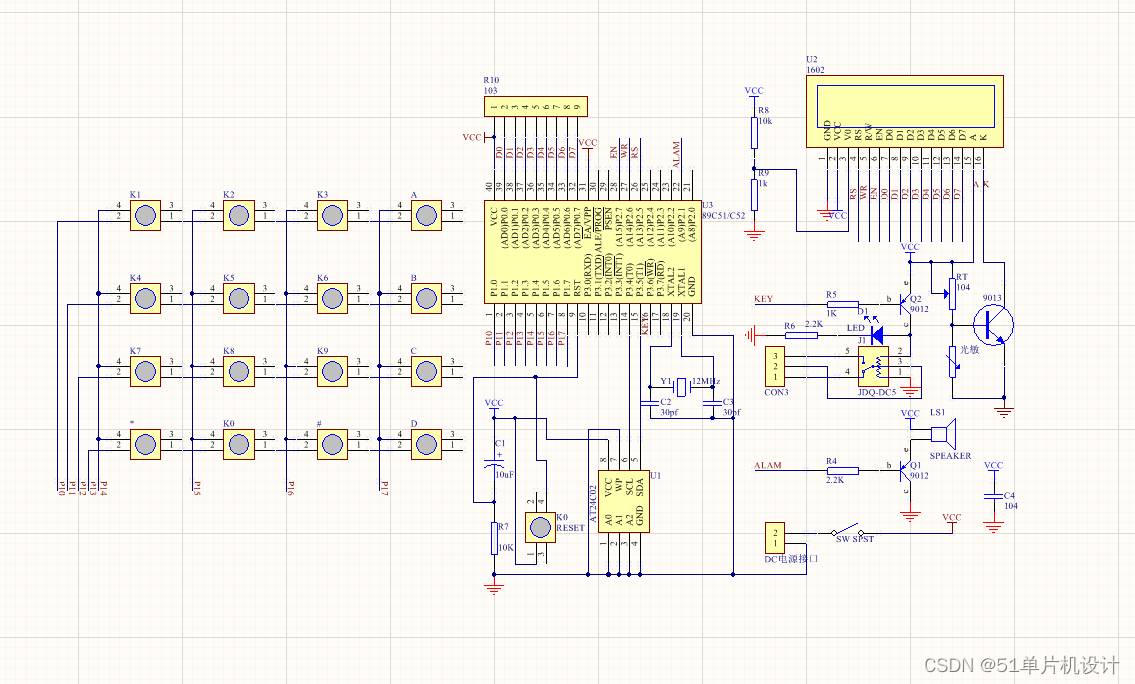Select the 9013 transistor symbol
Image resolution: width=1135 pixels, height=684 pixels.
tap(993, 325)
